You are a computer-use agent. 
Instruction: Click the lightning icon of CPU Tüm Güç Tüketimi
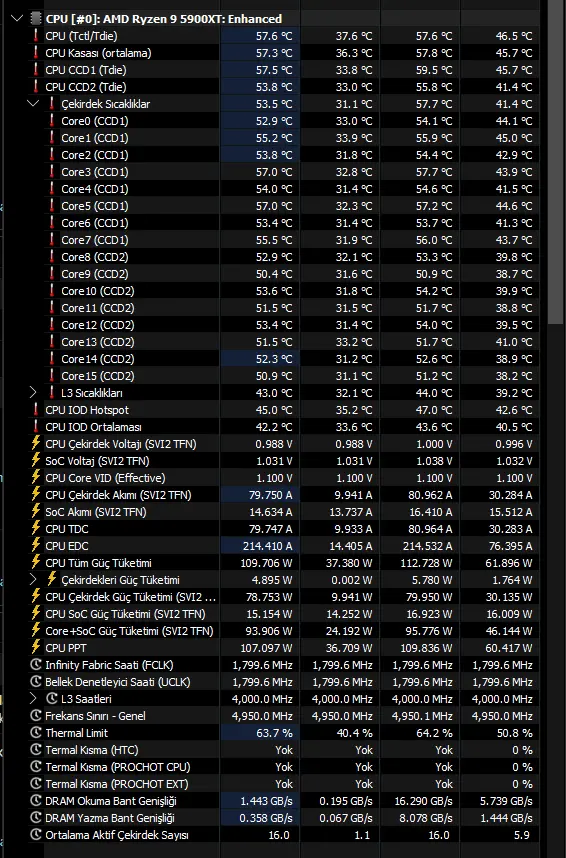pyautogui.click(x=36, y=561)
